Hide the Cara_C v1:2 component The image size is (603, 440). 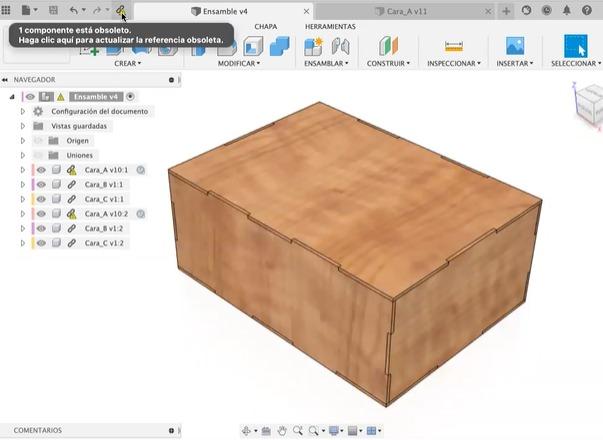click(41, 243)
